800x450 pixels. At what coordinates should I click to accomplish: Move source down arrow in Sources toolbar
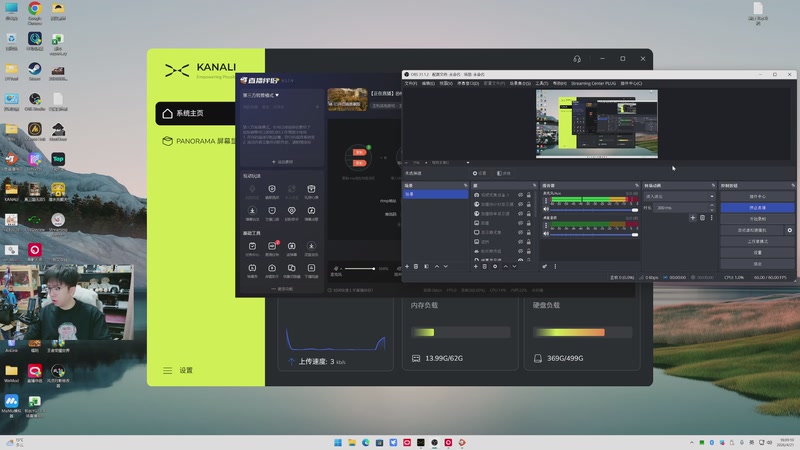514,266
